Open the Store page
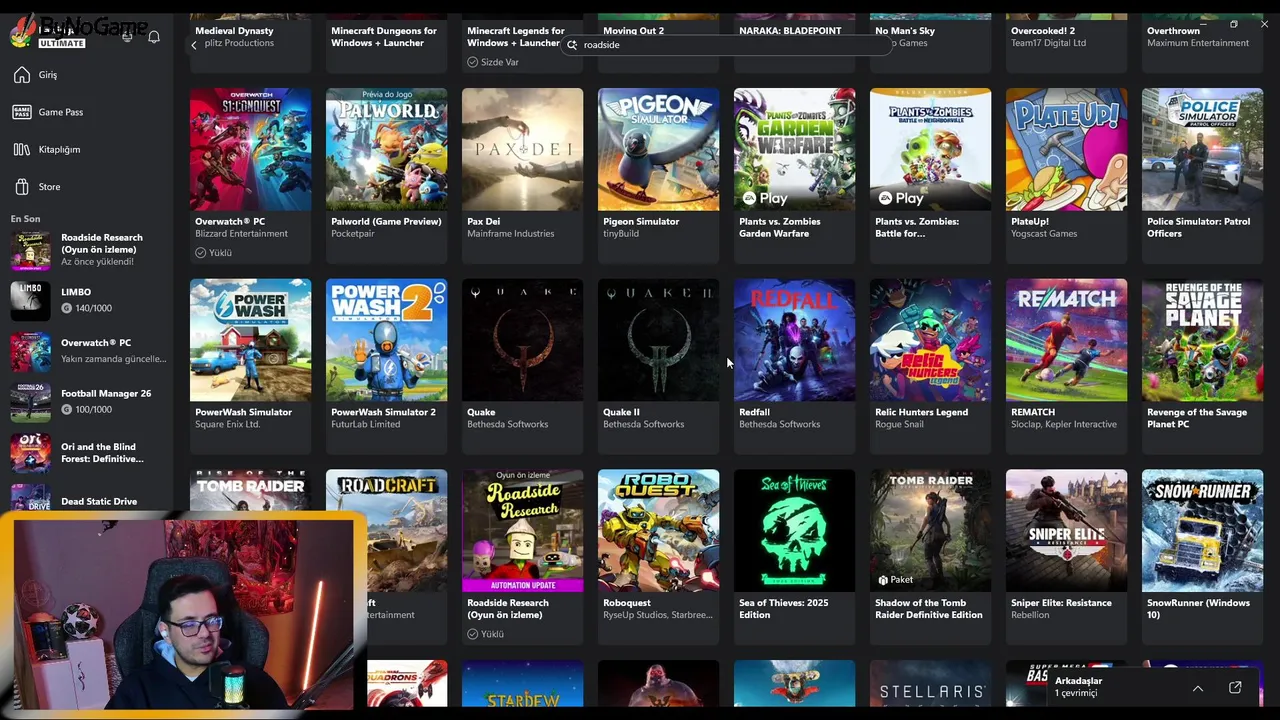 pyautogui.click(x=86, y=187)
